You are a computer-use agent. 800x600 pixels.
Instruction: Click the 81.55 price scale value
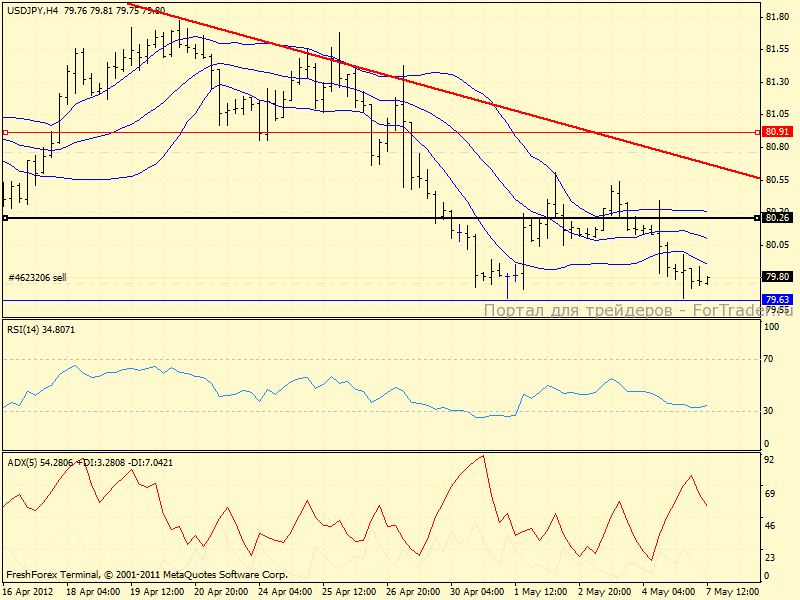click(778, 49)
